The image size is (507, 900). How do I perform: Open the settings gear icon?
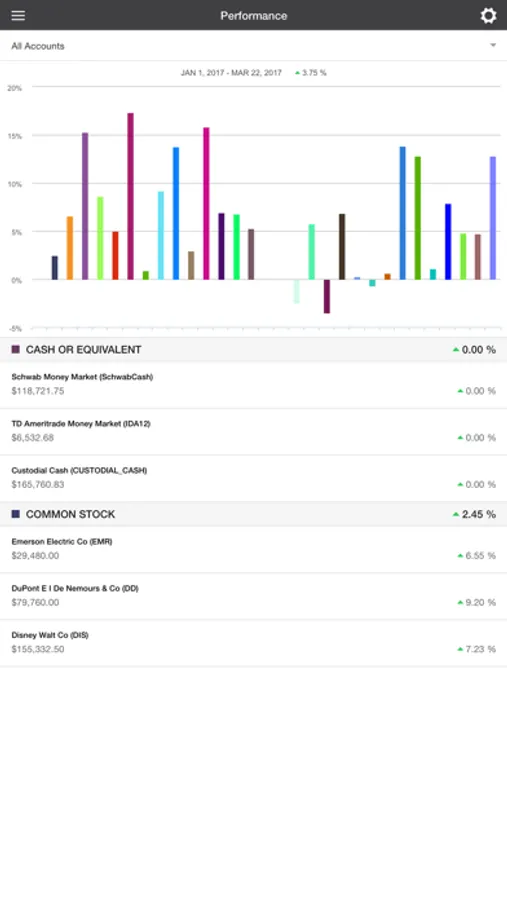point(488,15)
